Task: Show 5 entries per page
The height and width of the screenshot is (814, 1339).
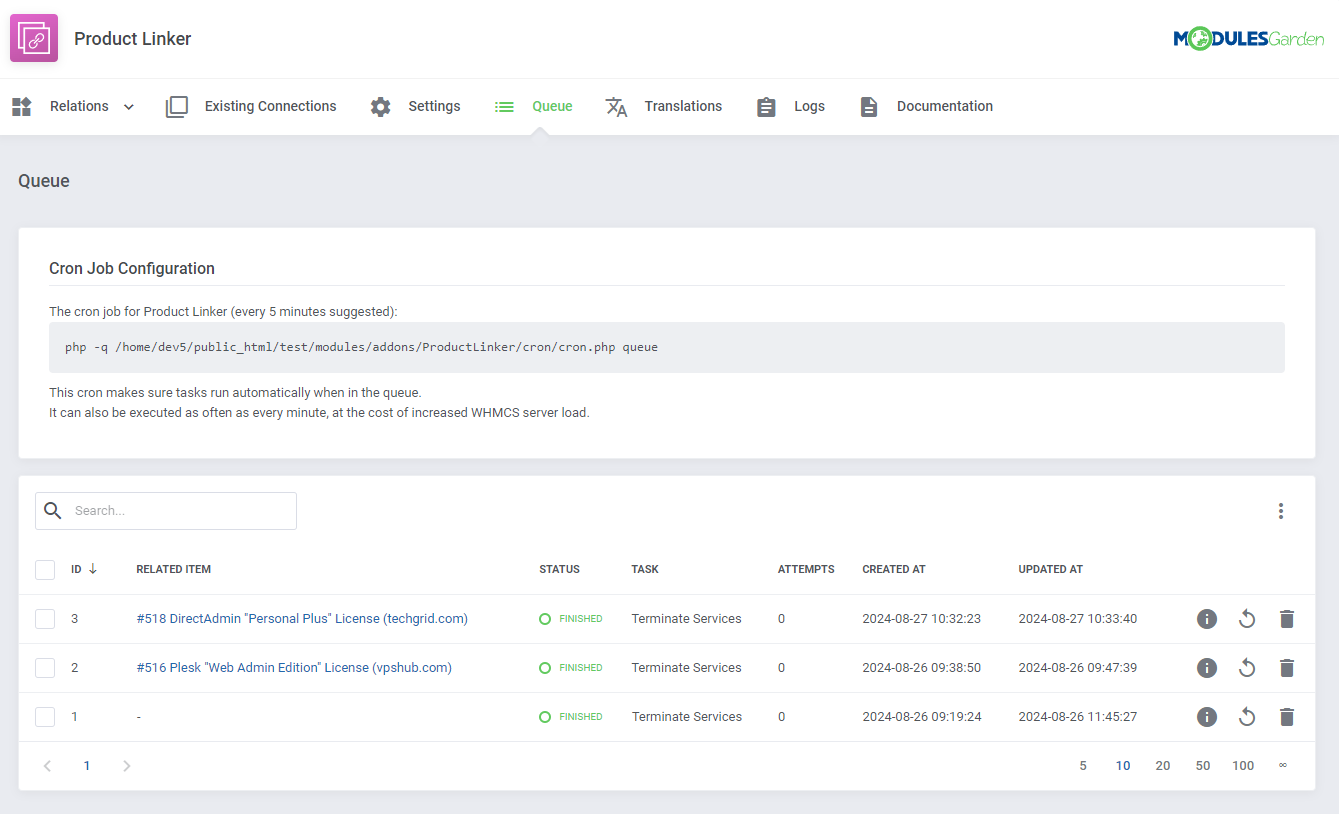Action: (x=1083, y=766)
